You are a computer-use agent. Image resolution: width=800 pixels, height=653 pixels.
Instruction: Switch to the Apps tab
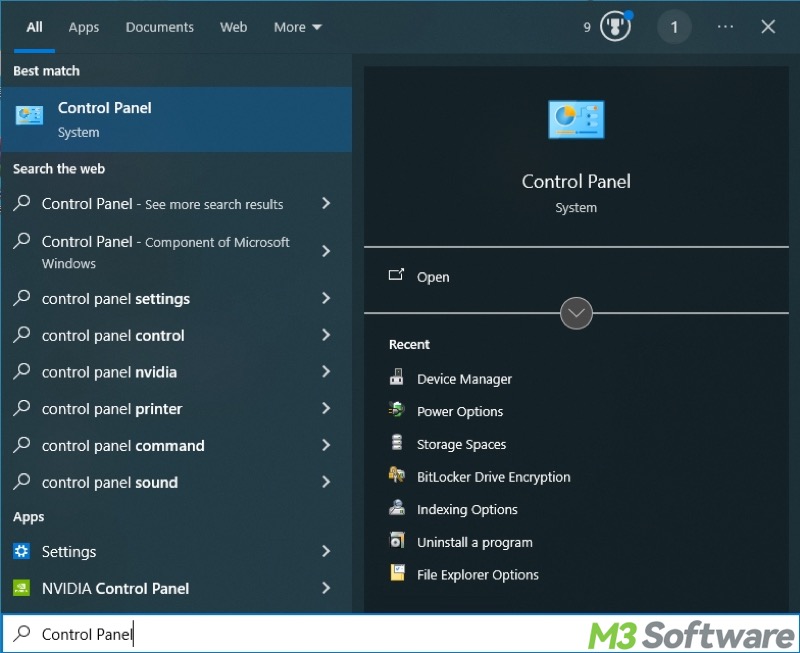pos(84,27)
